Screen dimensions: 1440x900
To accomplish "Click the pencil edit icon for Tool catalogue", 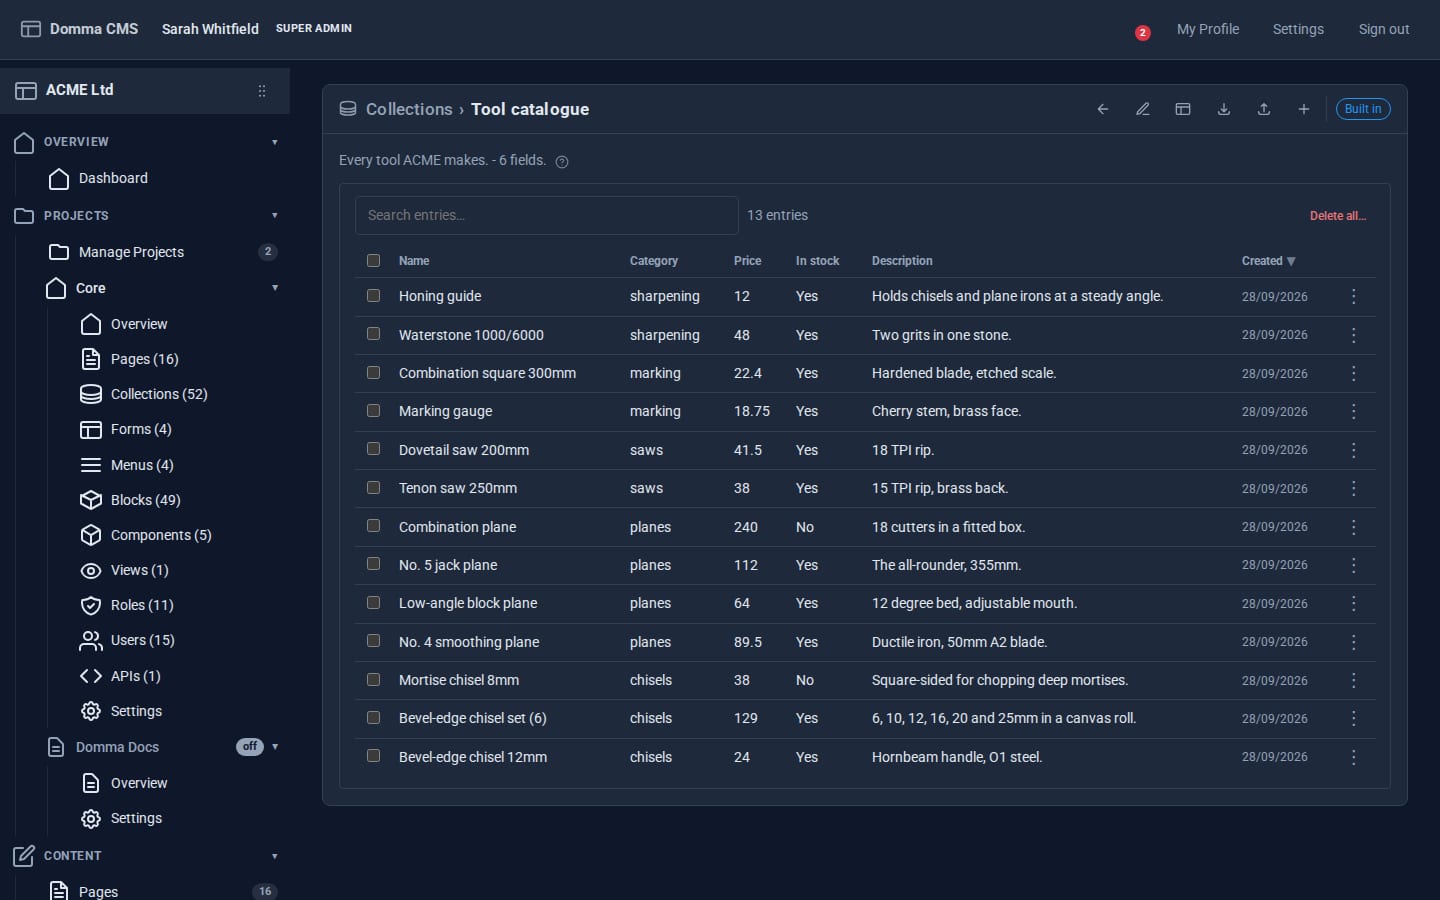I will pyautogui.click(x=1143, y=109).
